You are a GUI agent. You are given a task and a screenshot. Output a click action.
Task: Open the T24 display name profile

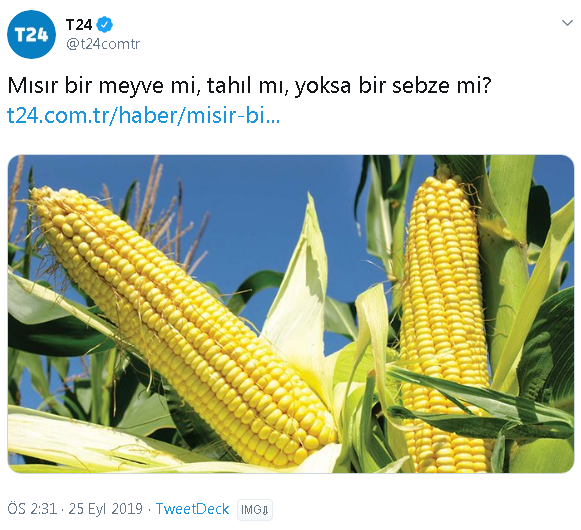coord(79,25)
